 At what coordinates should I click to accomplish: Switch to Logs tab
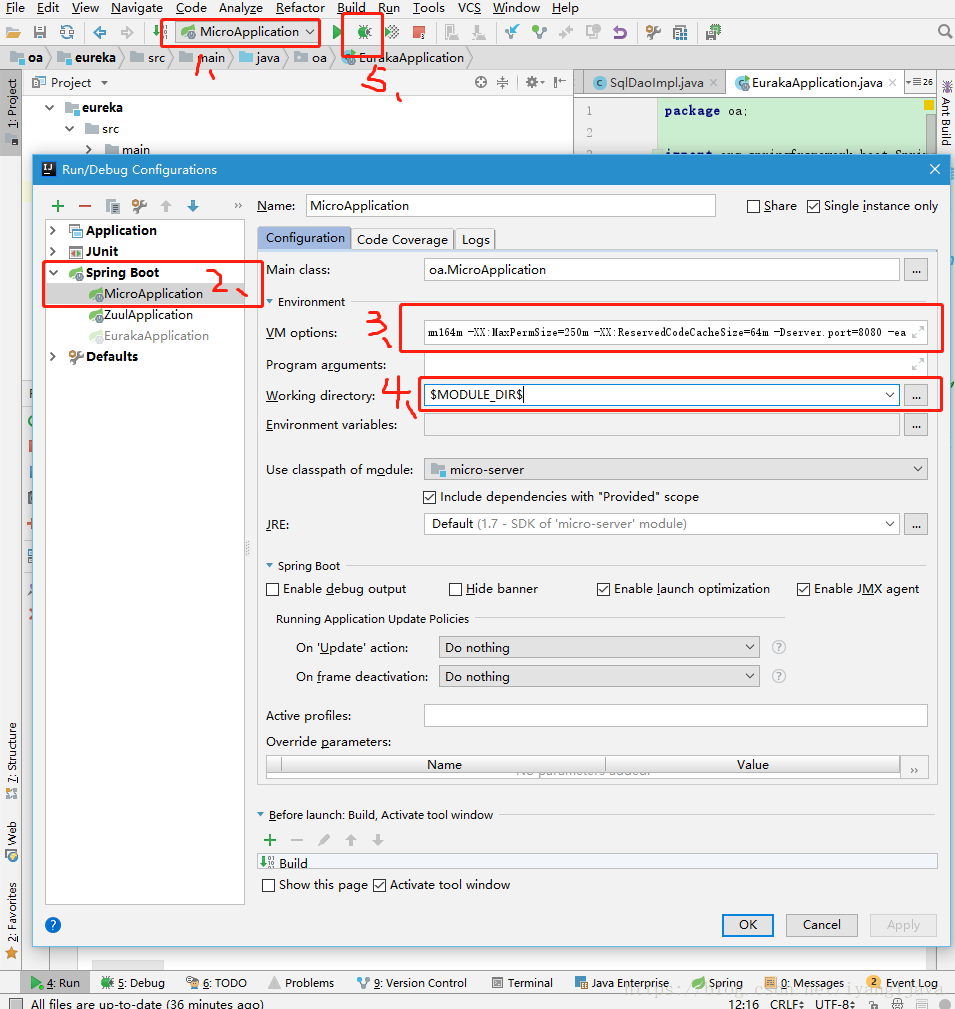(476, 239)
